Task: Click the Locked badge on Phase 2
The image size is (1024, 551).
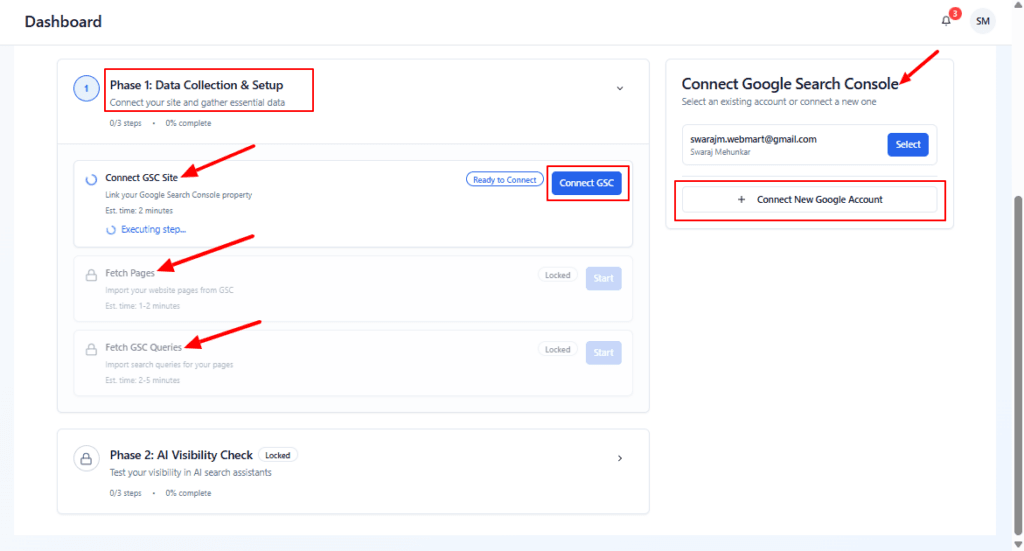Action: coord(277,455)
